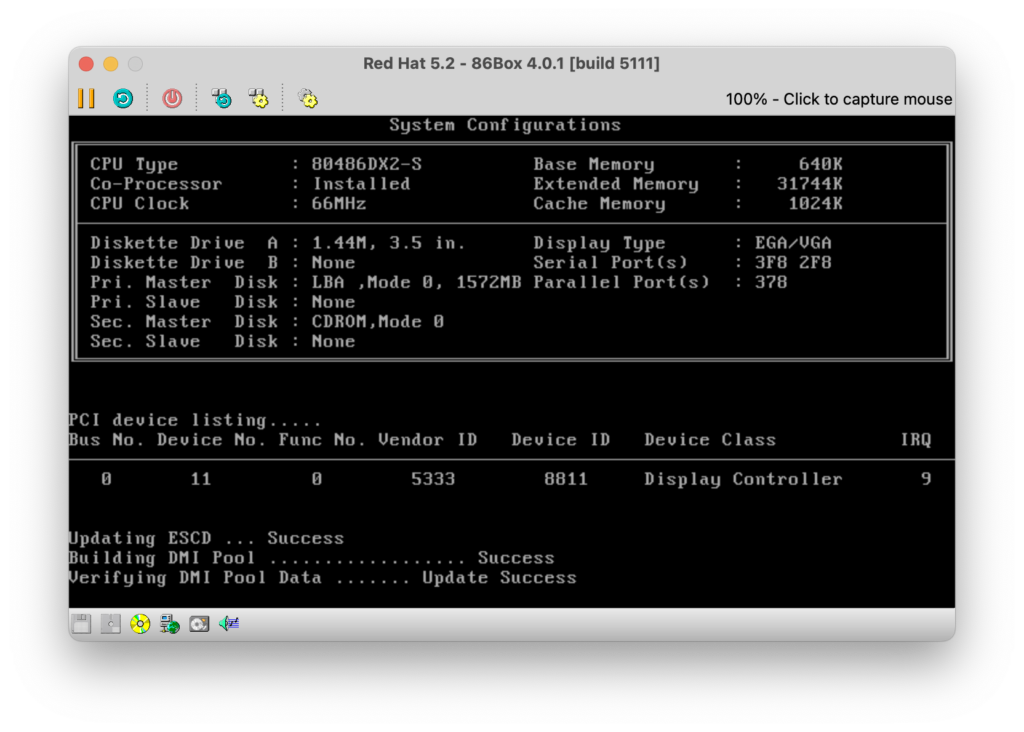
Task: Click the Parallel Port(s) value '378'
Action: [771, 282]
